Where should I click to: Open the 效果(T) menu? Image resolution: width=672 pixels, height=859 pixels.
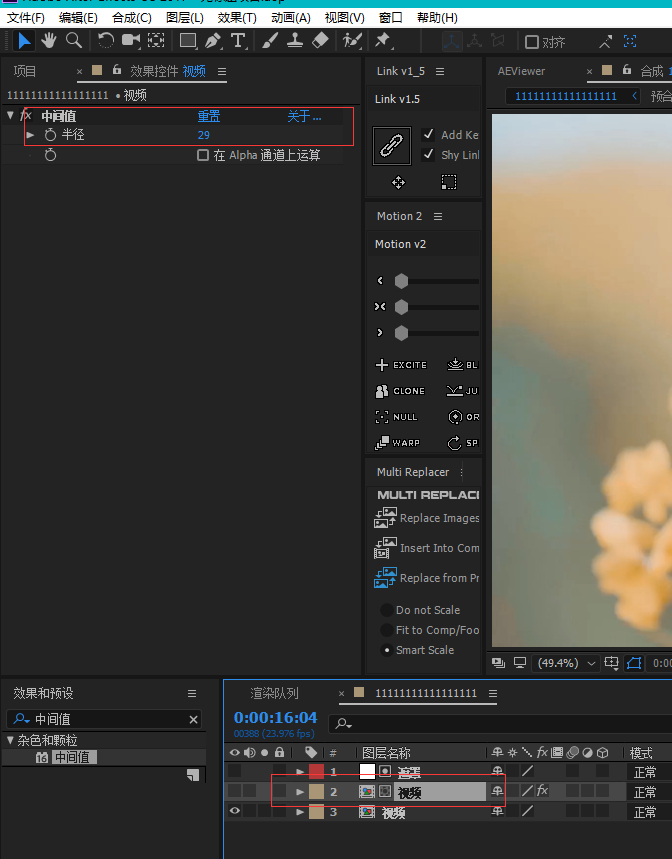[237, 18]
